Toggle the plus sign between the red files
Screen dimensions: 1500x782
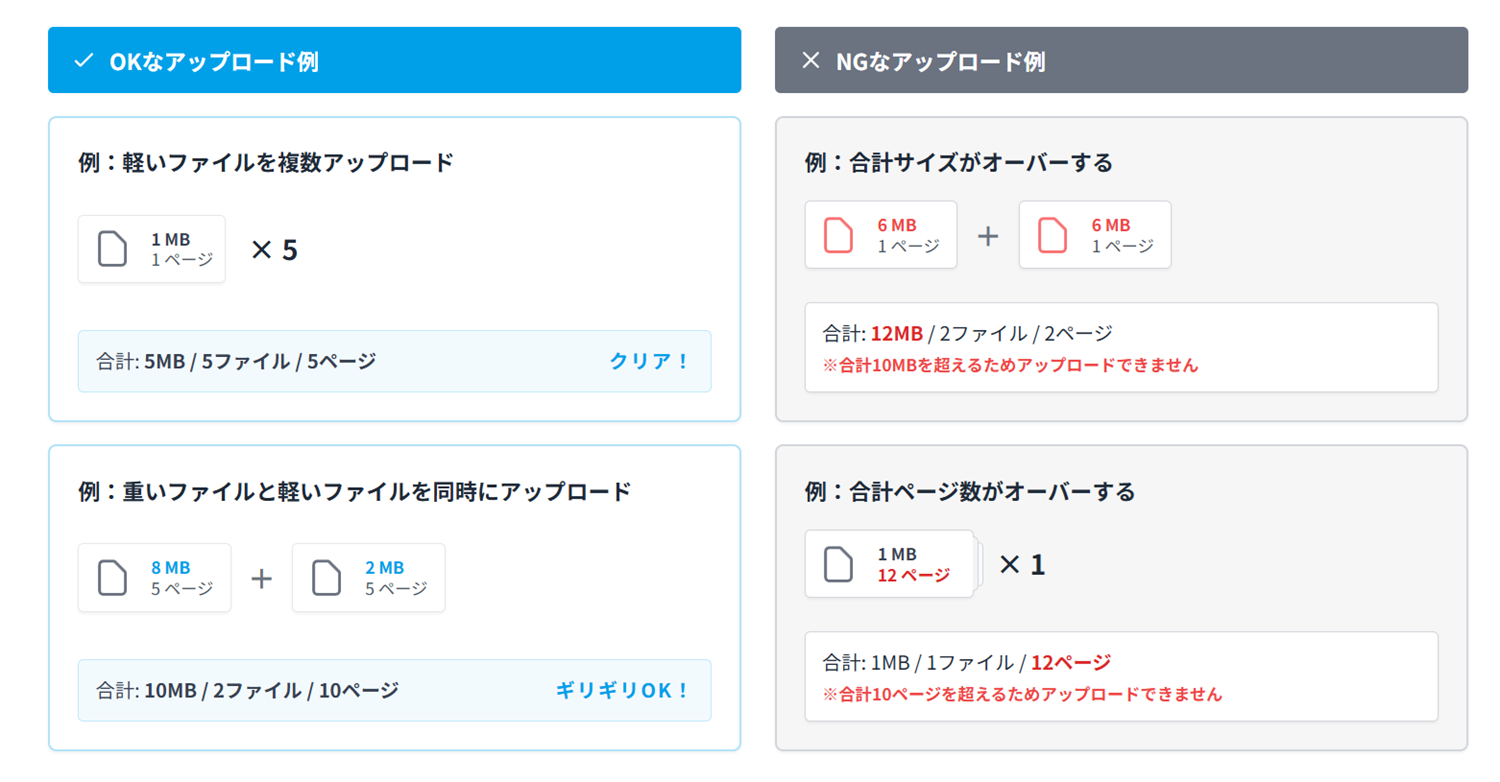coord(988,234)
